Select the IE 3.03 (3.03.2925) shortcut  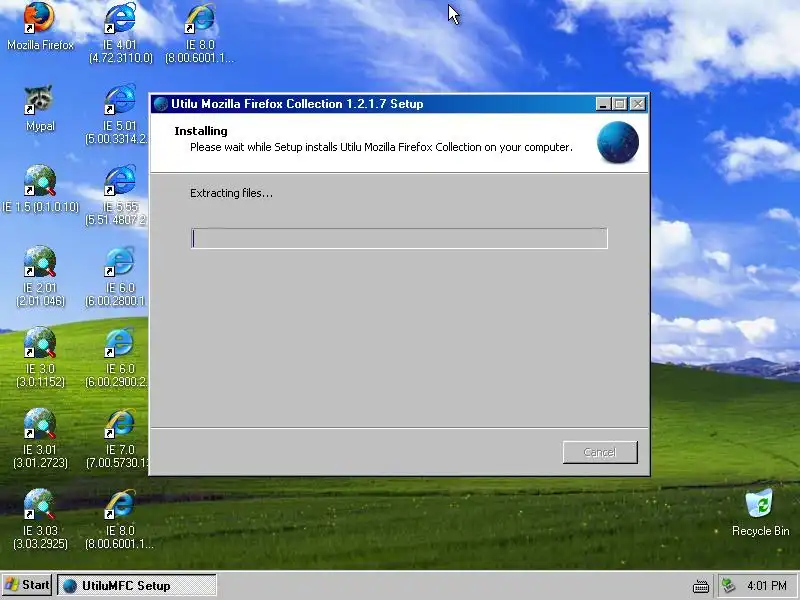point(40,519)
